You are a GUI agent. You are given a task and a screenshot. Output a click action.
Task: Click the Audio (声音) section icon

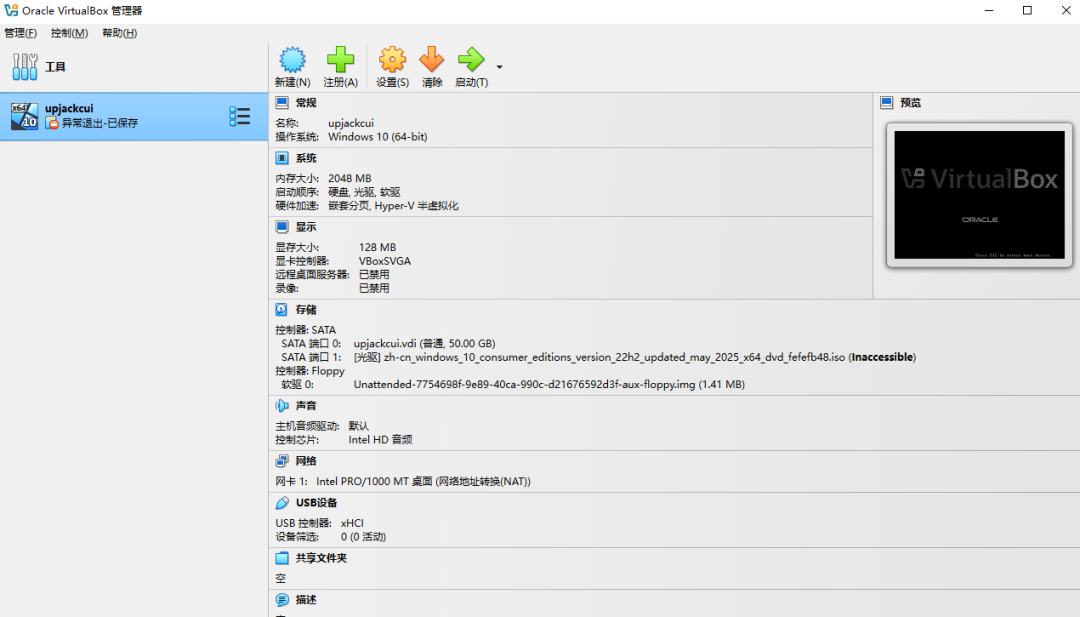pyautogui.click(x=282, y=406)
